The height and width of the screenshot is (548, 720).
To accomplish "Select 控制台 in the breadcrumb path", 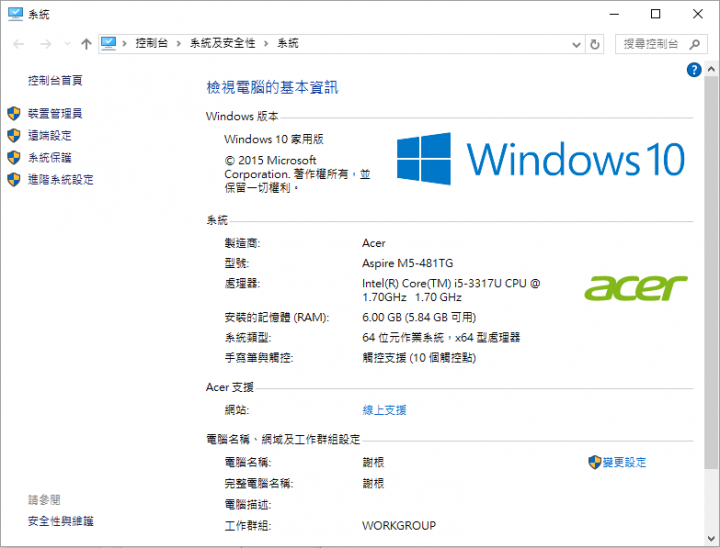I will pyautogui.click(x=152, y=44).
